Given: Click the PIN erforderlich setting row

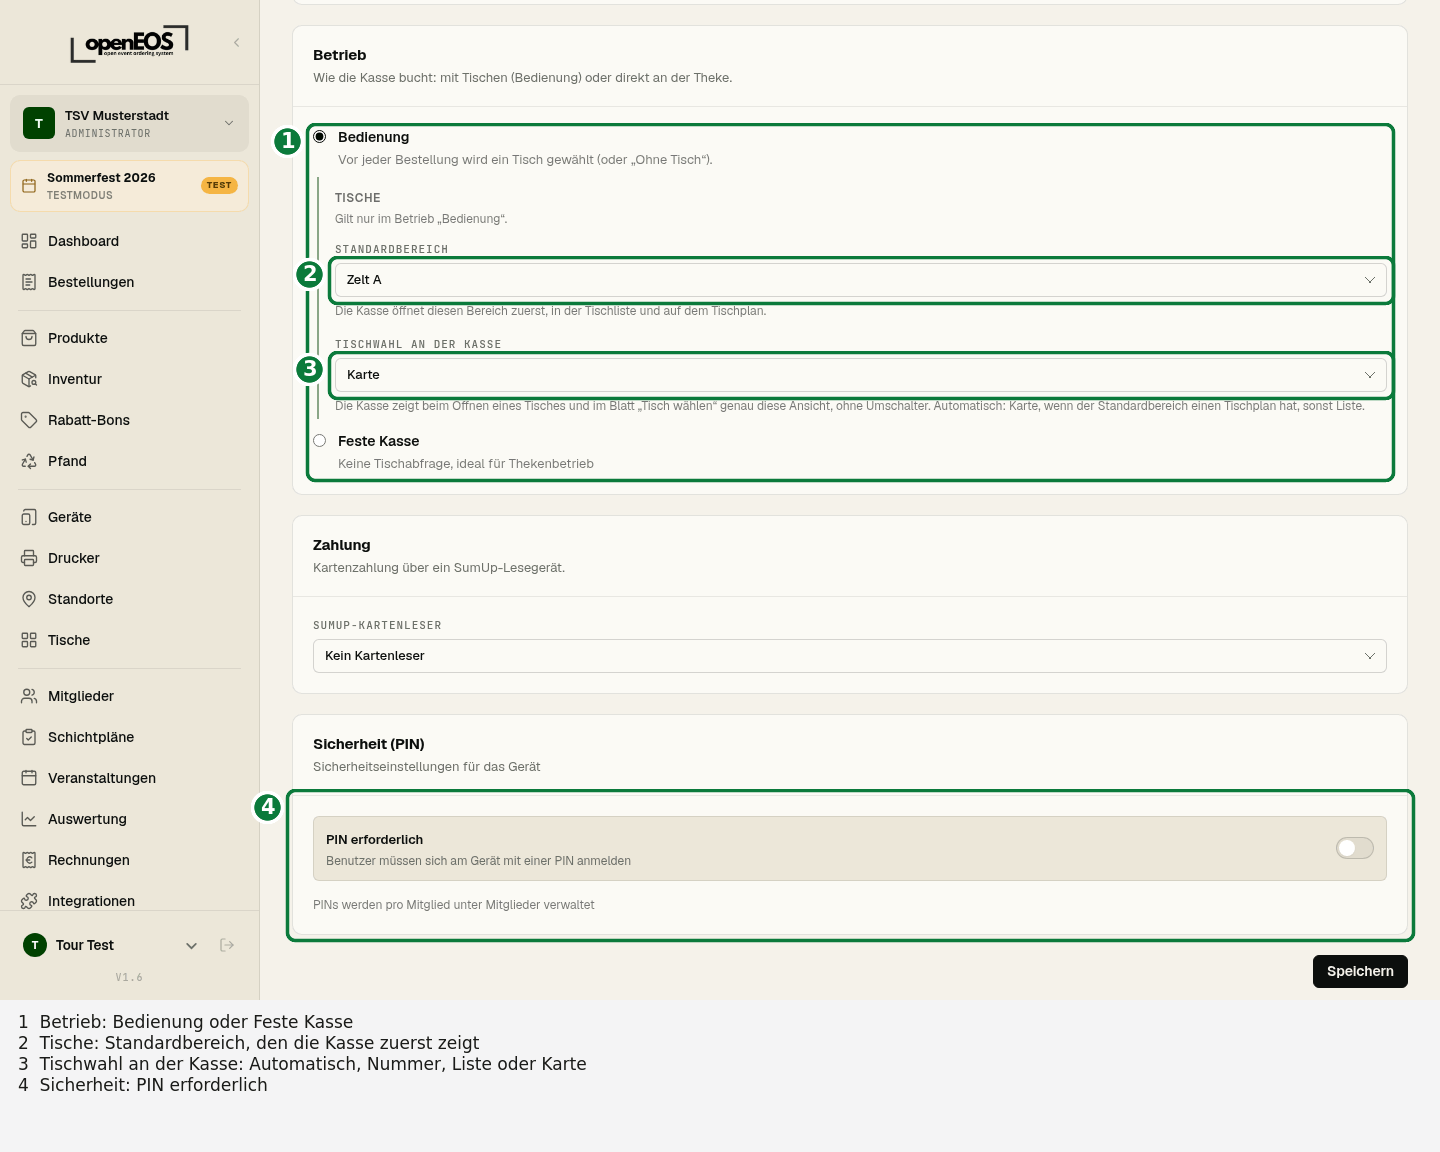Looking at the screenshot, I should (x=850, y=849).
